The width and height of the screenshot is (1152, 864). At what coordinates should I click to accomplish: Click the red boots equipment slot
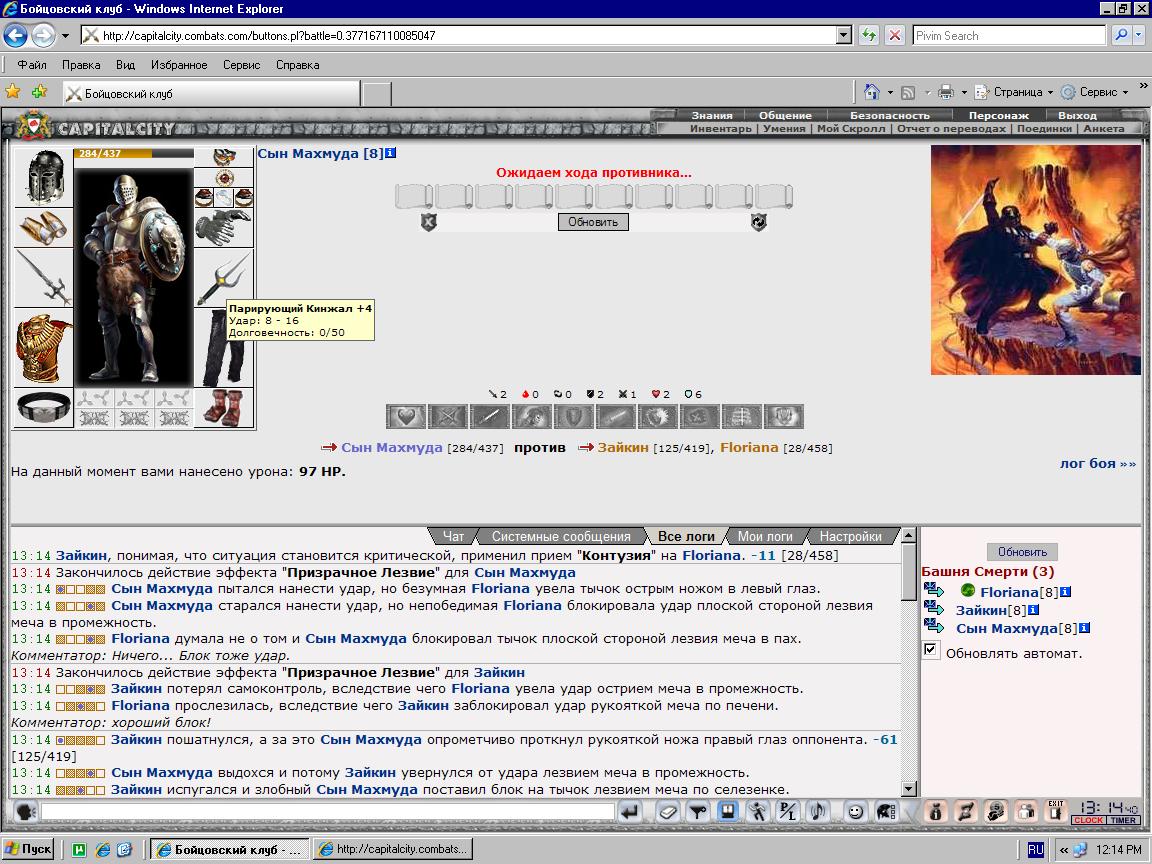click(224, 408)
